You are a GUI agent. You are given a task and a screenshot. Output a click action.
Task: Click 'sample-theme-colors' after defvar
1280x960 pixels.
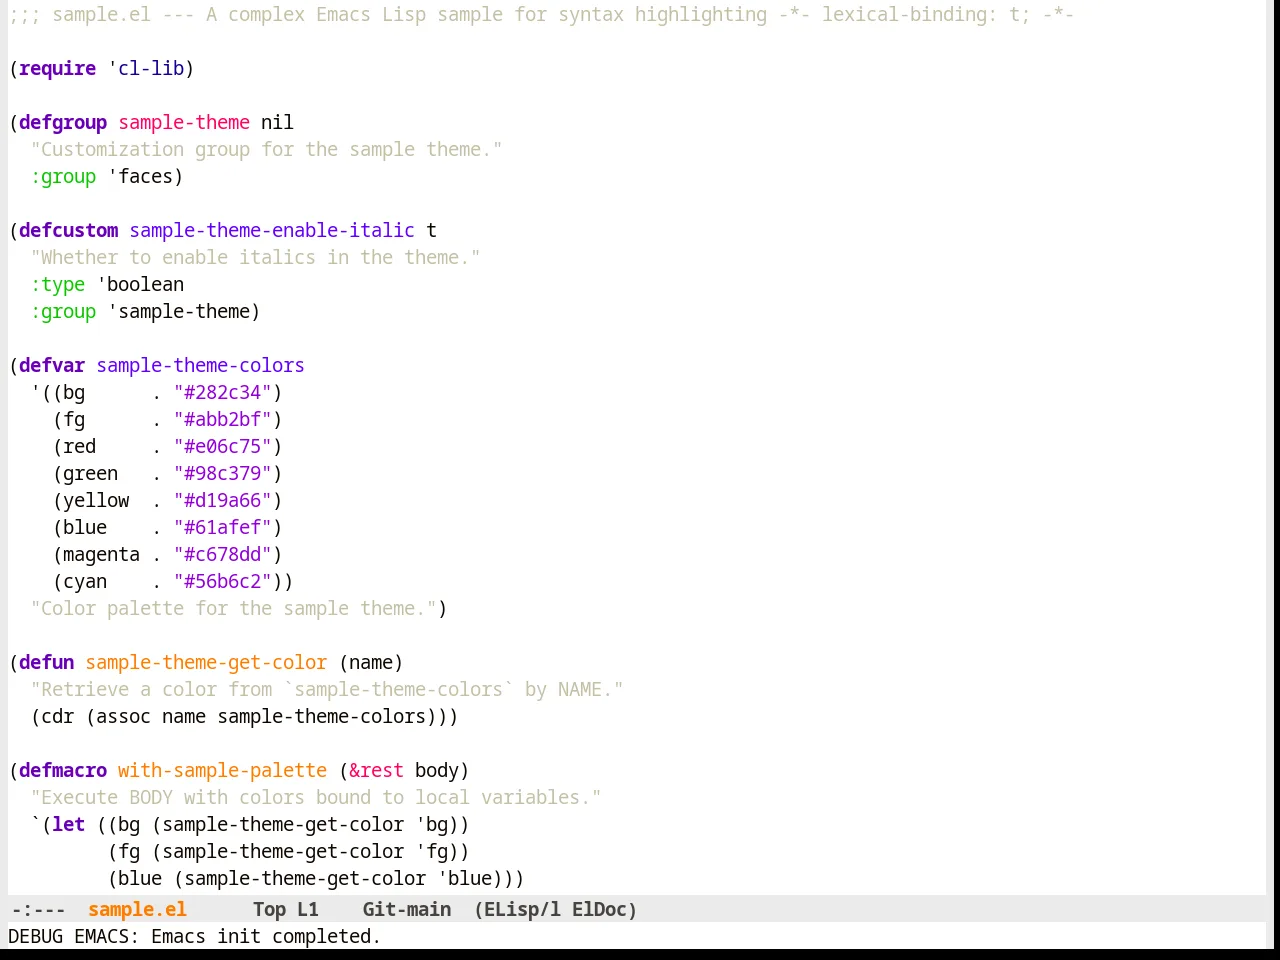200,365
